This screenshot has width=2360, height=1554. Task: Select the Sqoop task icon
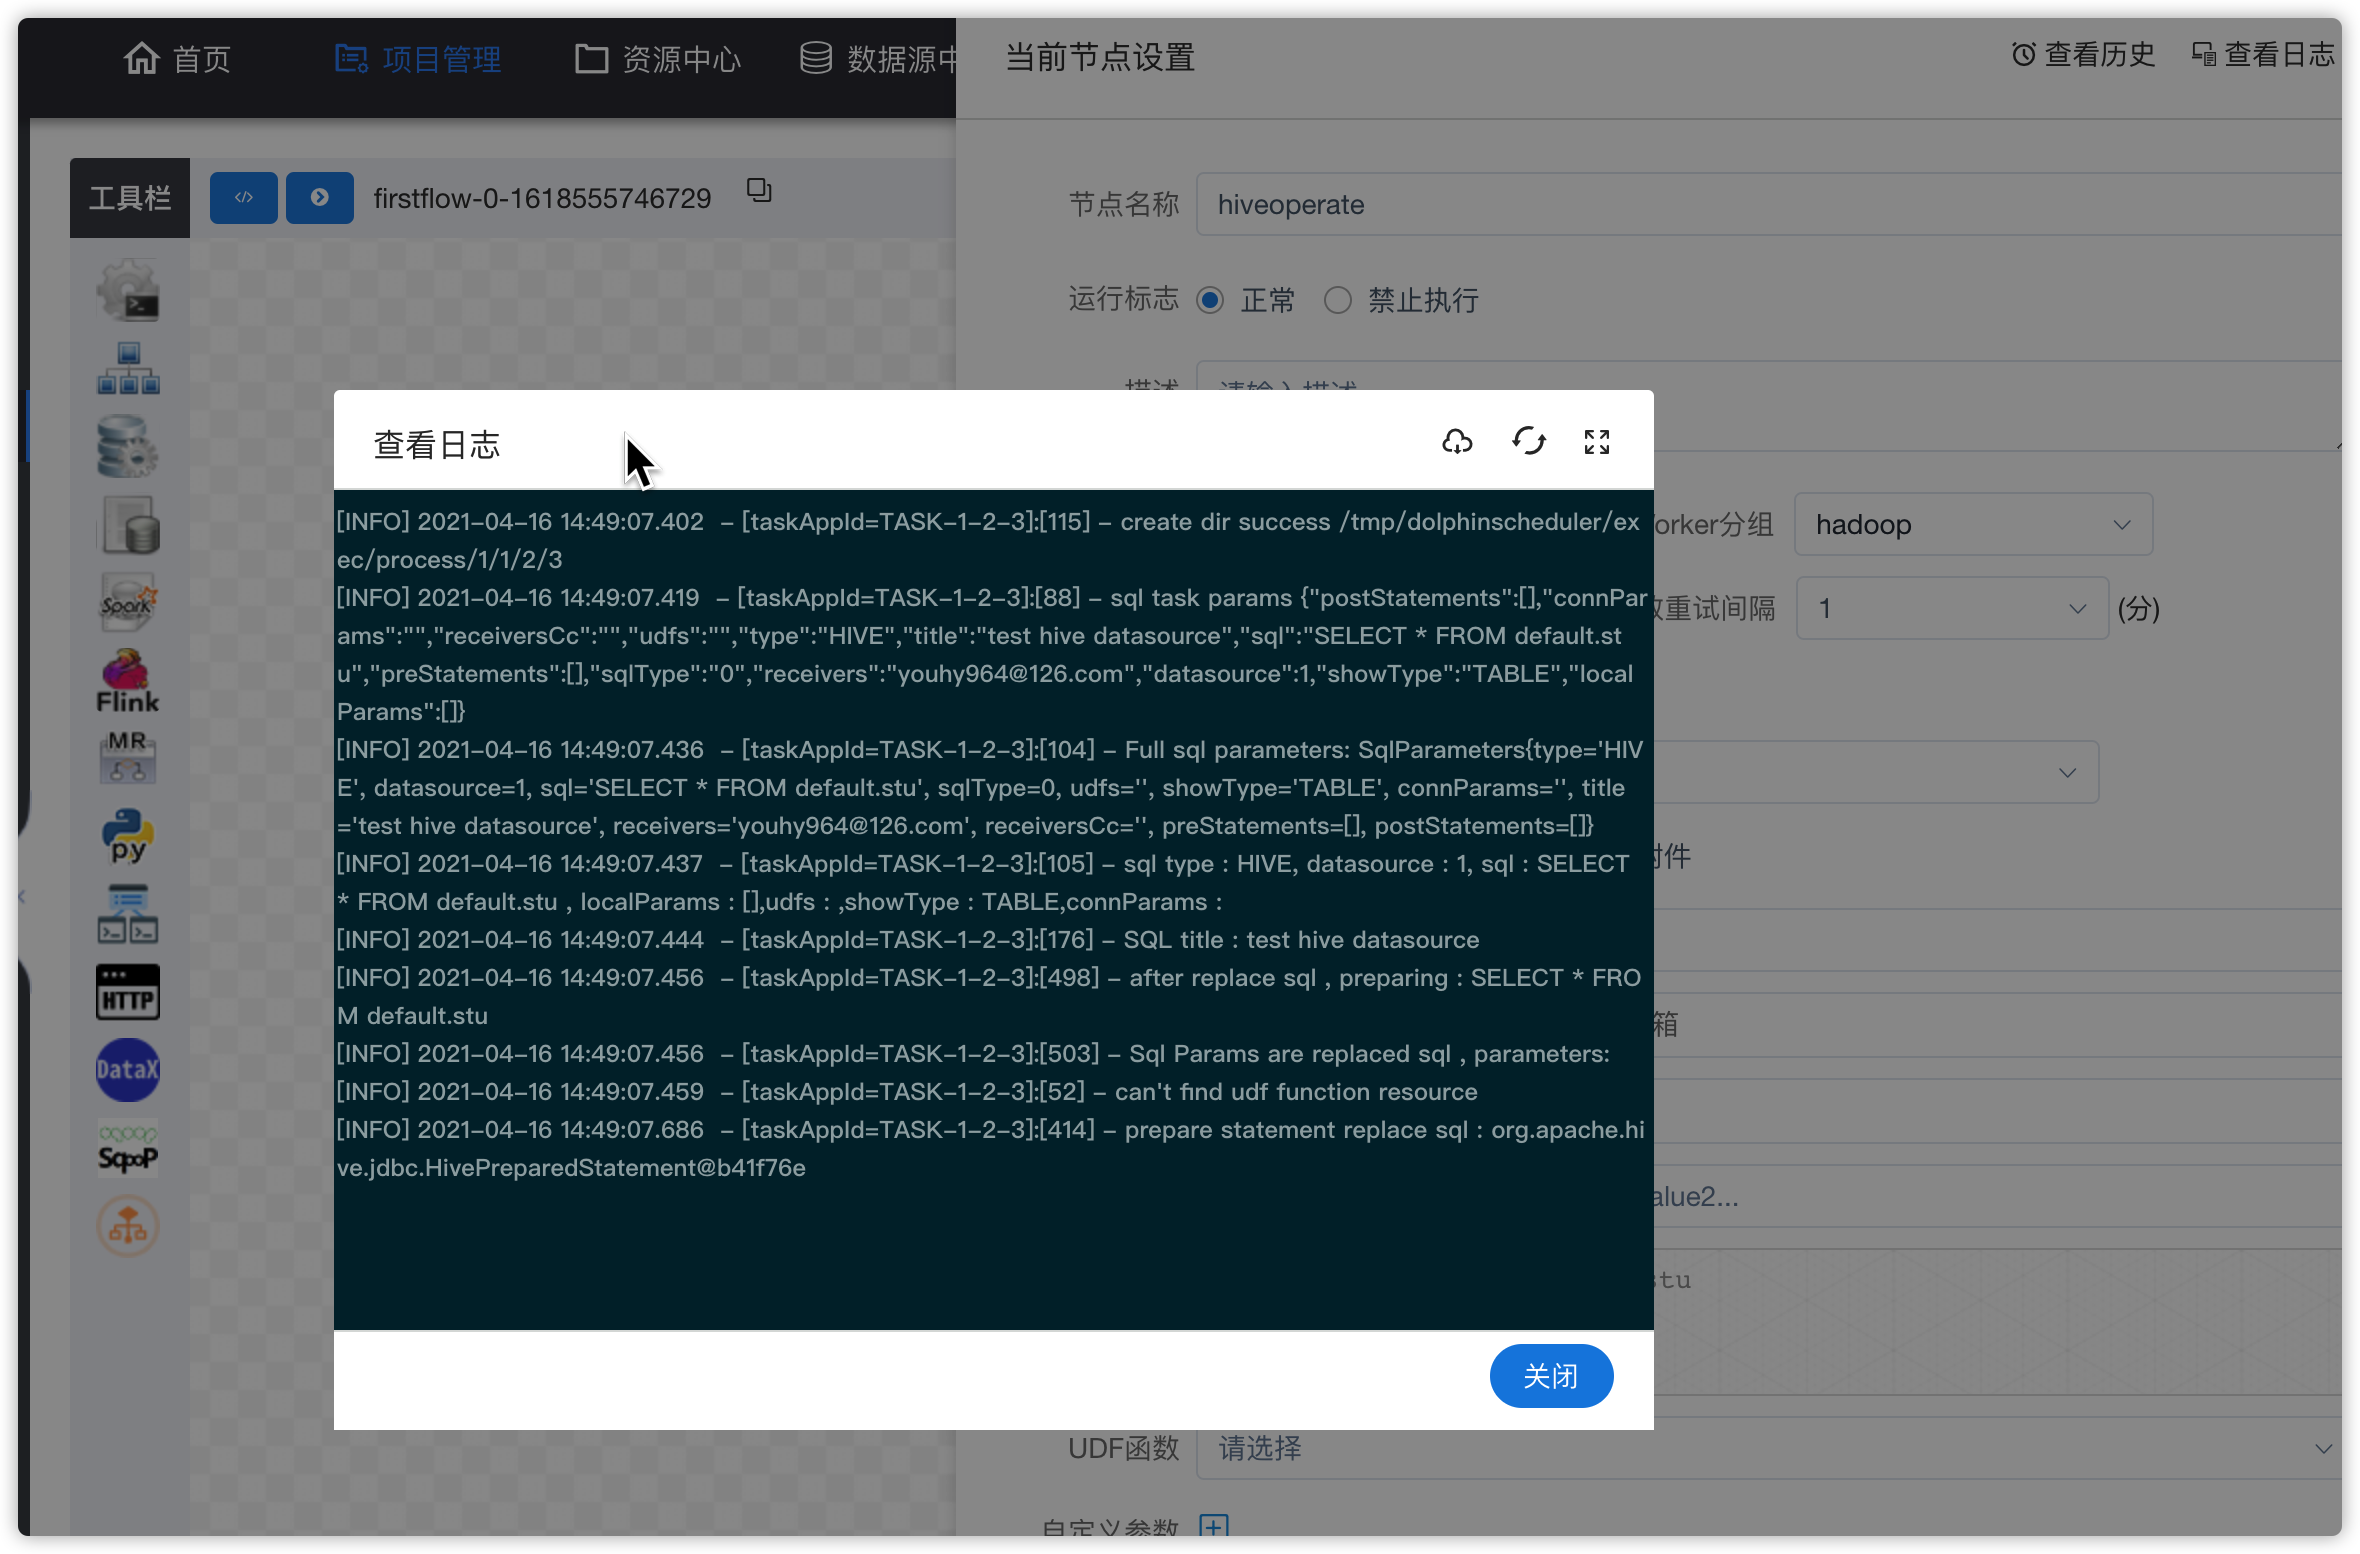point(128,1148)
